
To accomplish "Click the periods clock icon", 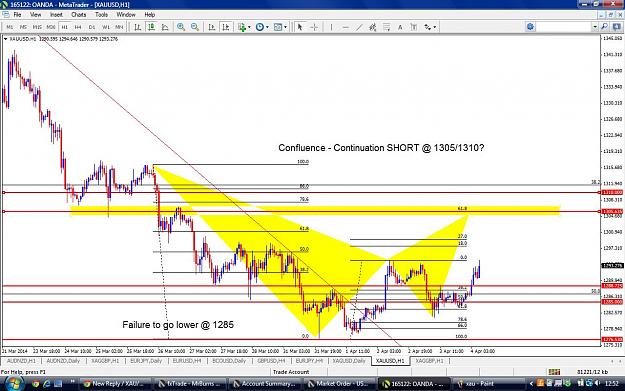I will tap(259, 27).
